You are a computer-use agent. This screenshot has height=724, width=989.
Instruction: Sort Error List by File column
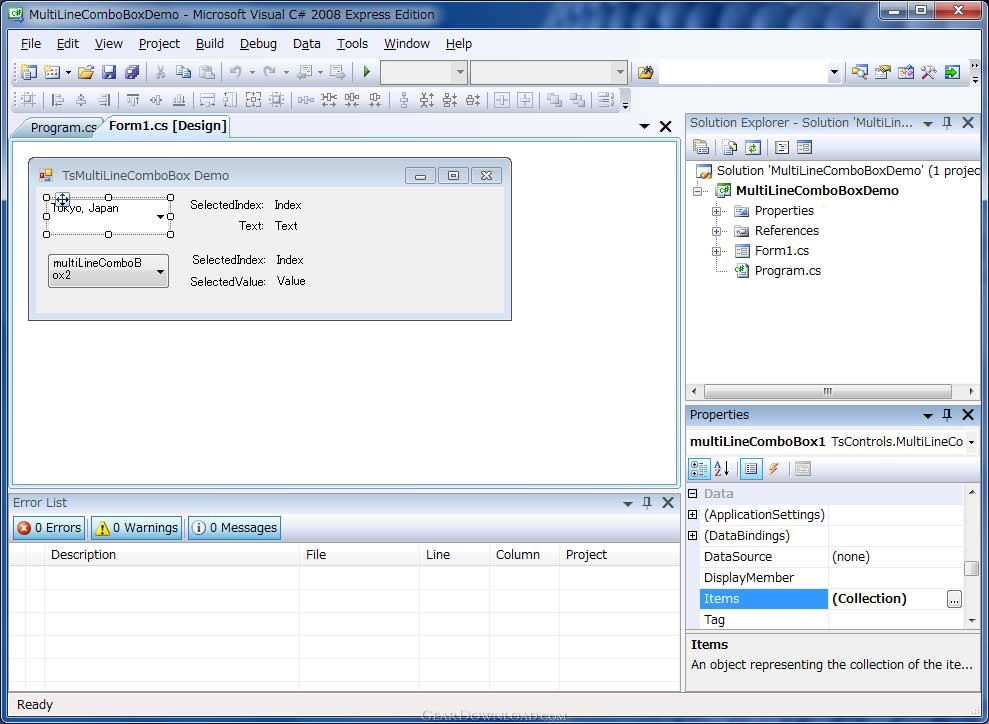[359, 555]
